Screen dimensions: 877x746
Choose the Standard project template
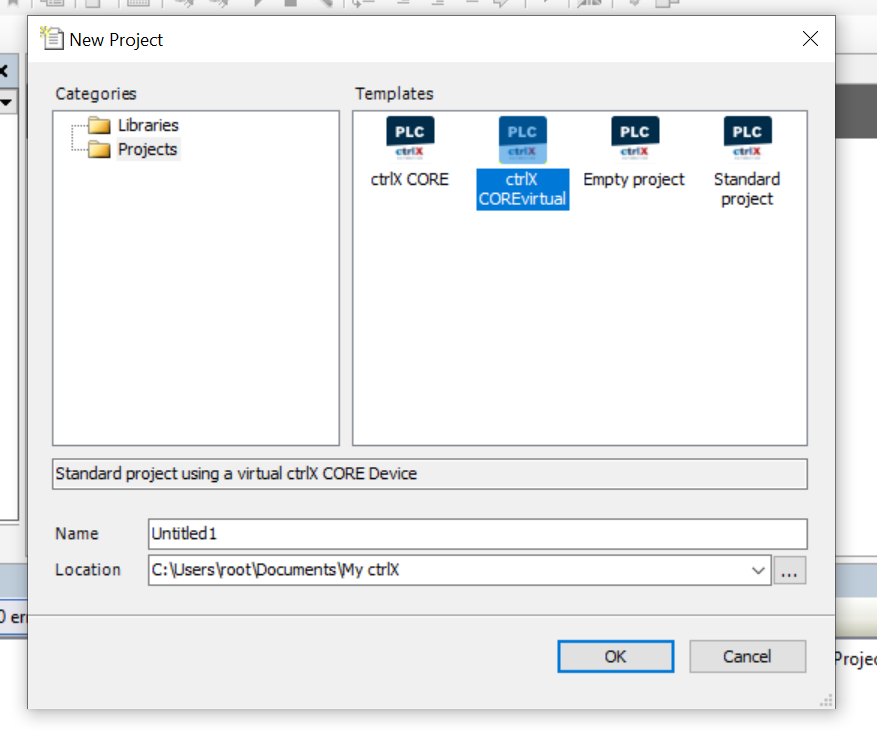[x=747, y=162]
